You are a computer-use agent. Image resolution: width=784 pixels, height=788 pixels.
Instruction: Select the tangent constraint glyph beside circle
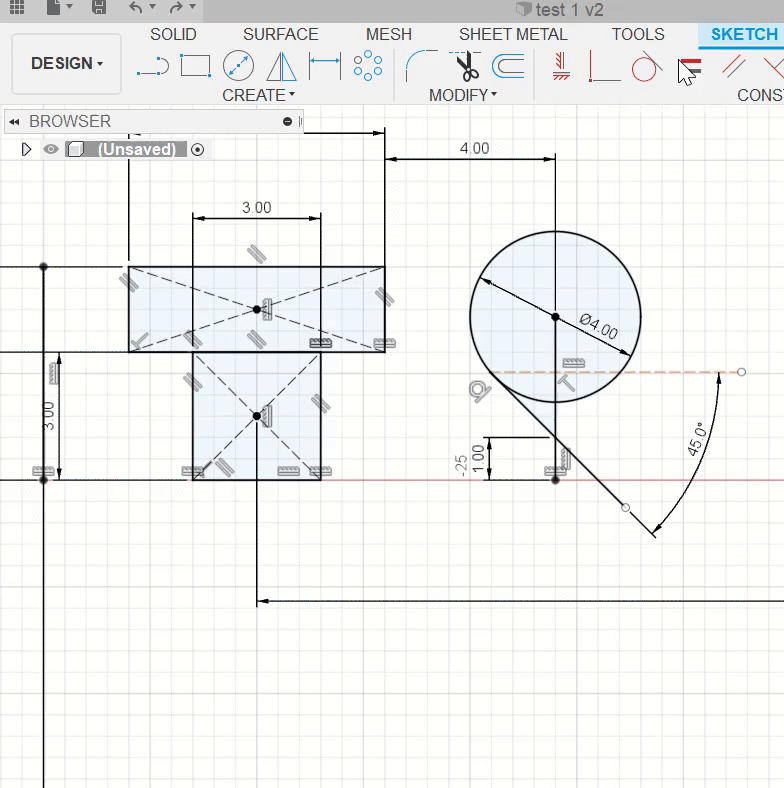click(479, 391)
